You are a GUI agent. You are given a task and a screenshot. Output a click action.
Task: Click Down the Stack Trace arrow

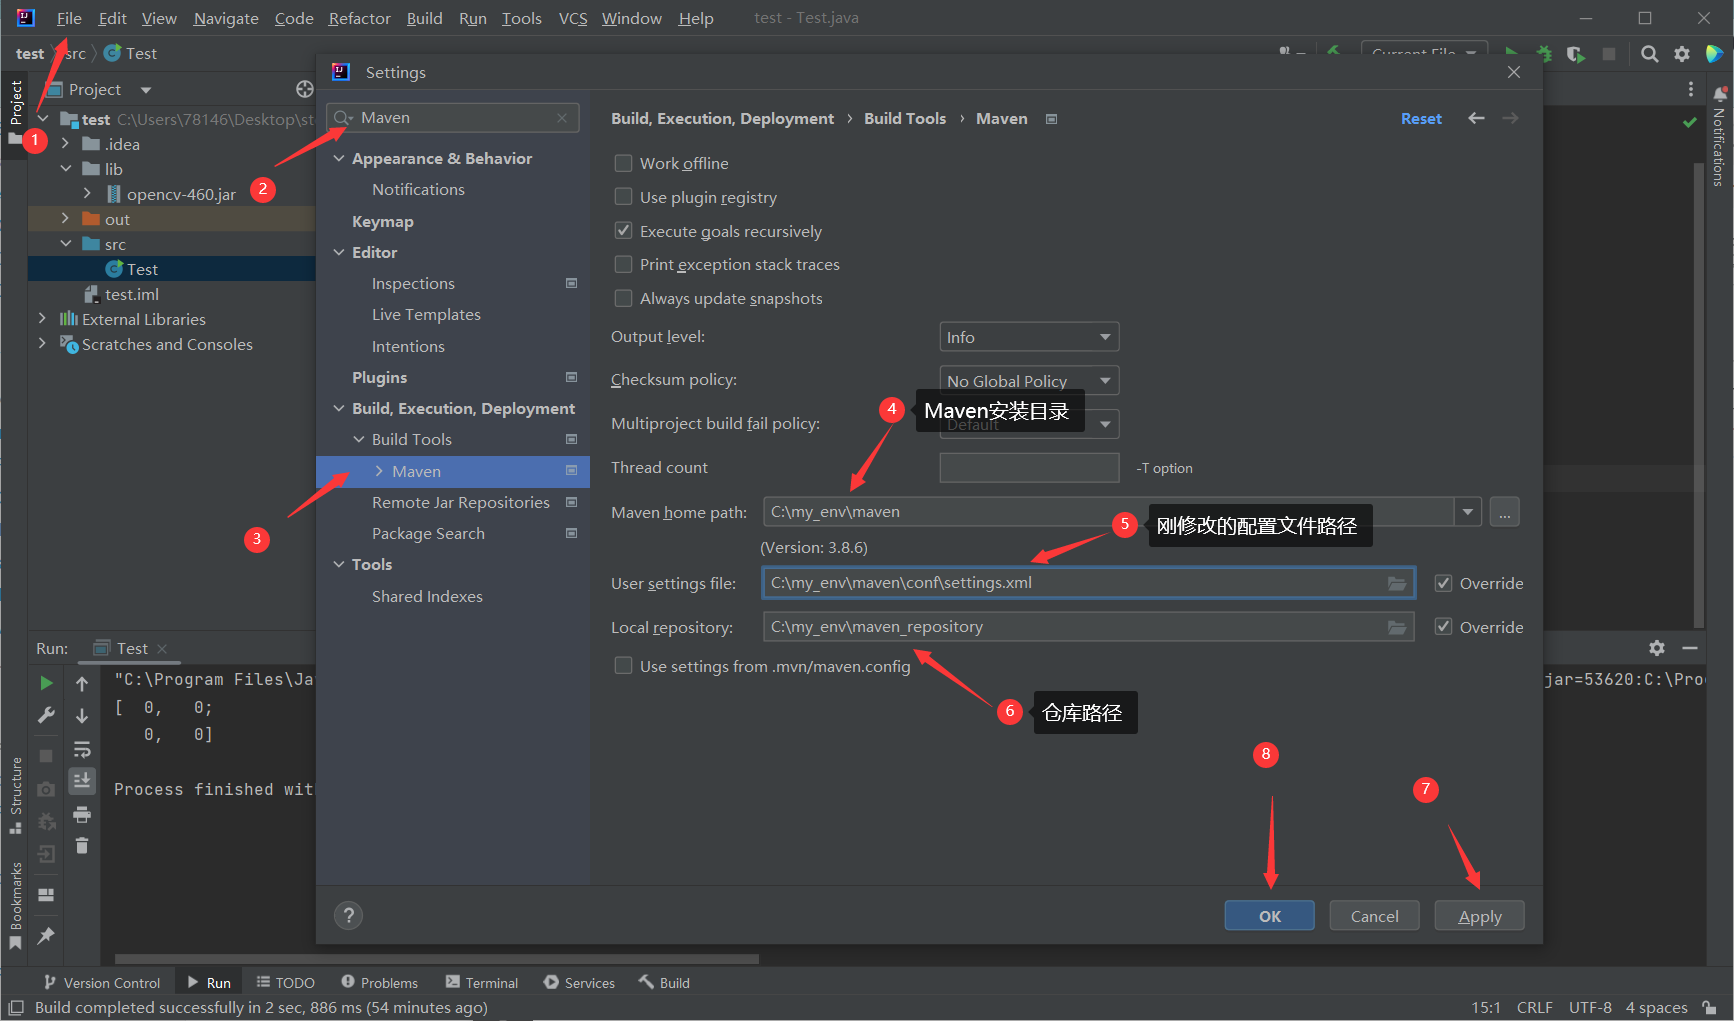(82, 715)
